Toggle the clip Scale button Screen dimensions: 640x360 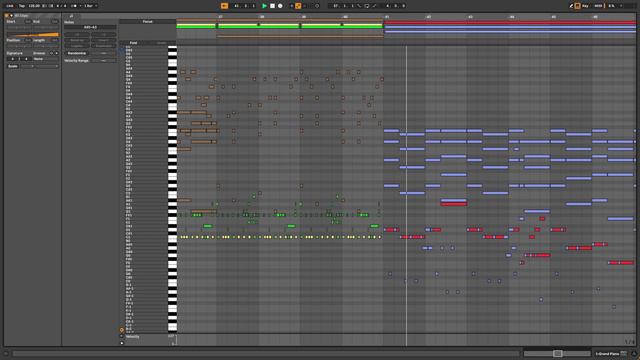coord(13,66)
